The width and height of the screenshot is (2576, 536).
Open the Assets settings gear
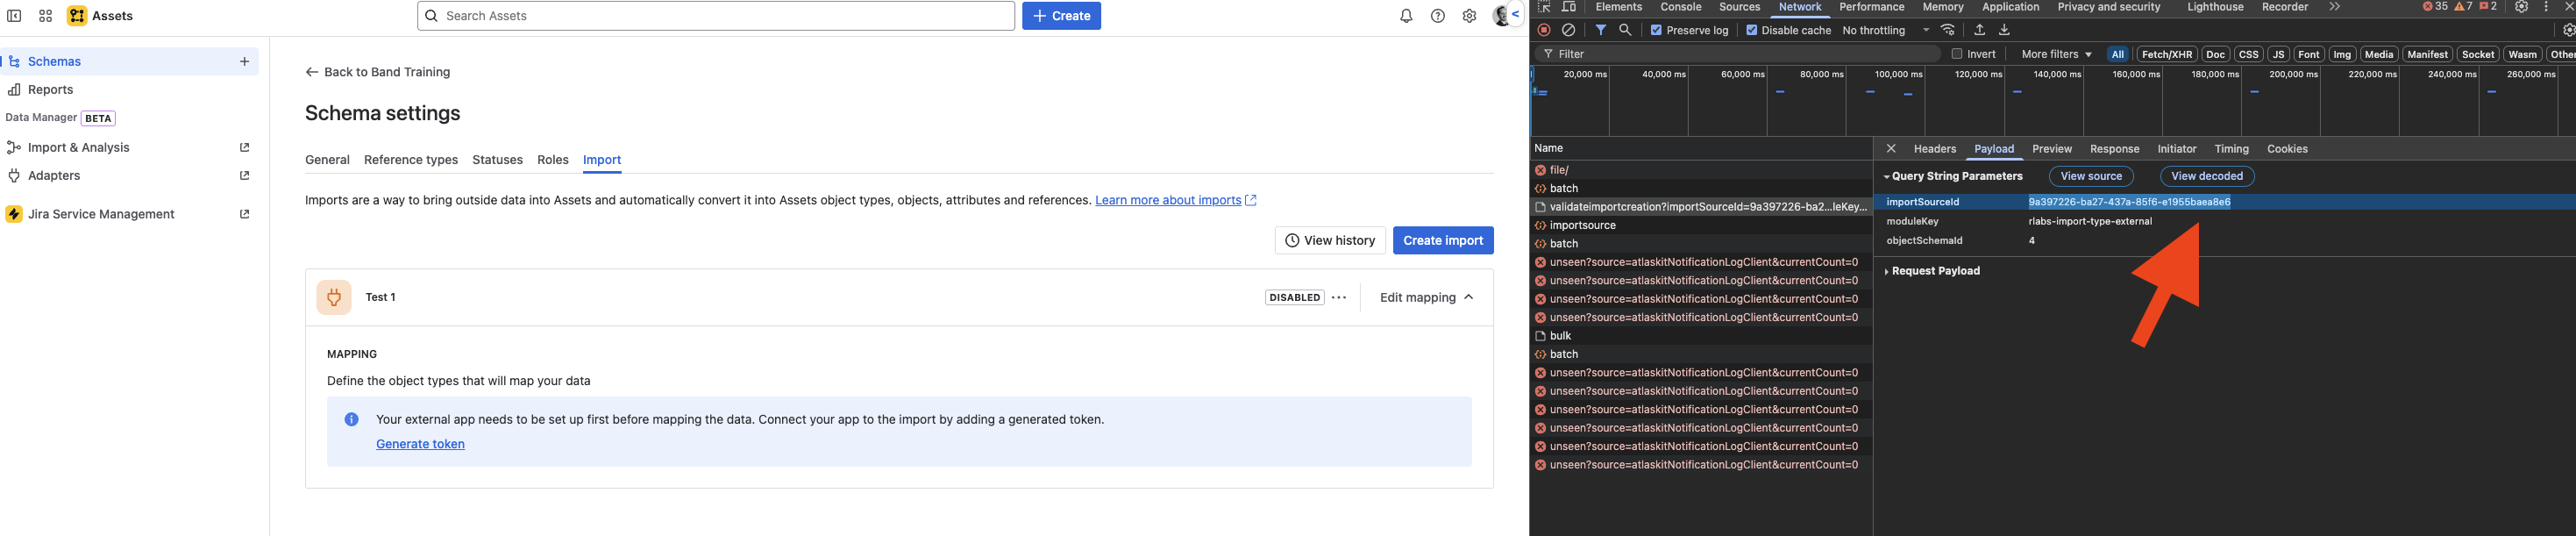point(1469,16)
